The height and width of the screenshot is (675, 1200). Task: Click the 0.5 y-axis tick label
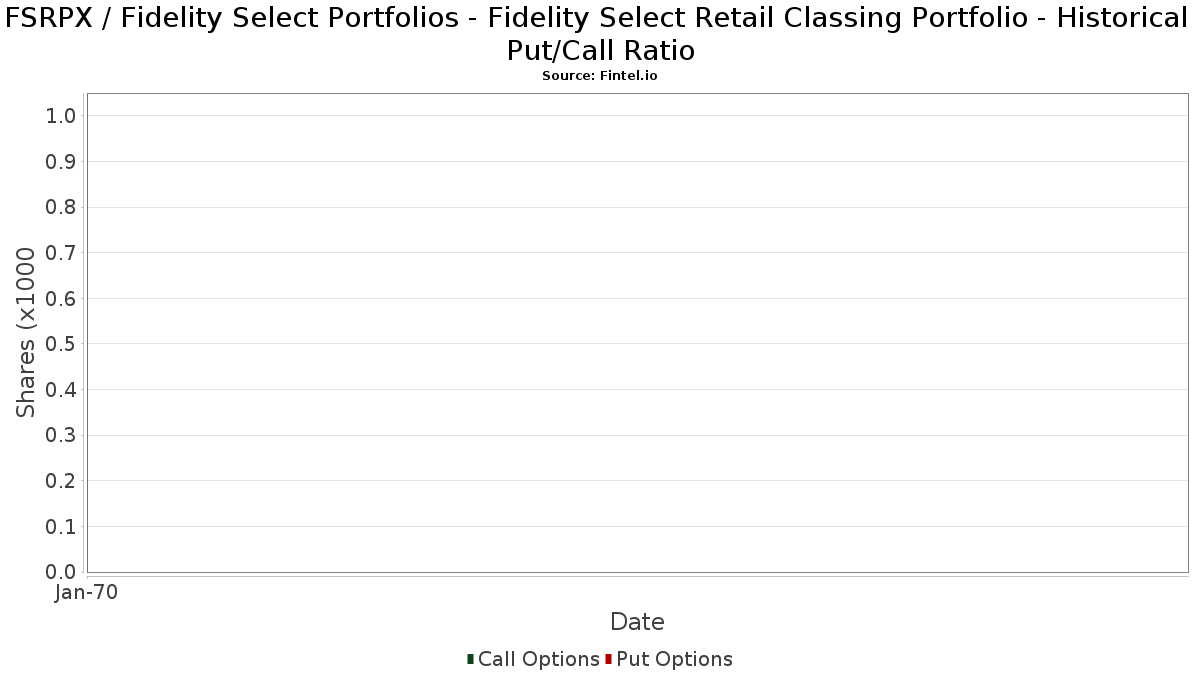pyautogui.click(x=61, y=344)
